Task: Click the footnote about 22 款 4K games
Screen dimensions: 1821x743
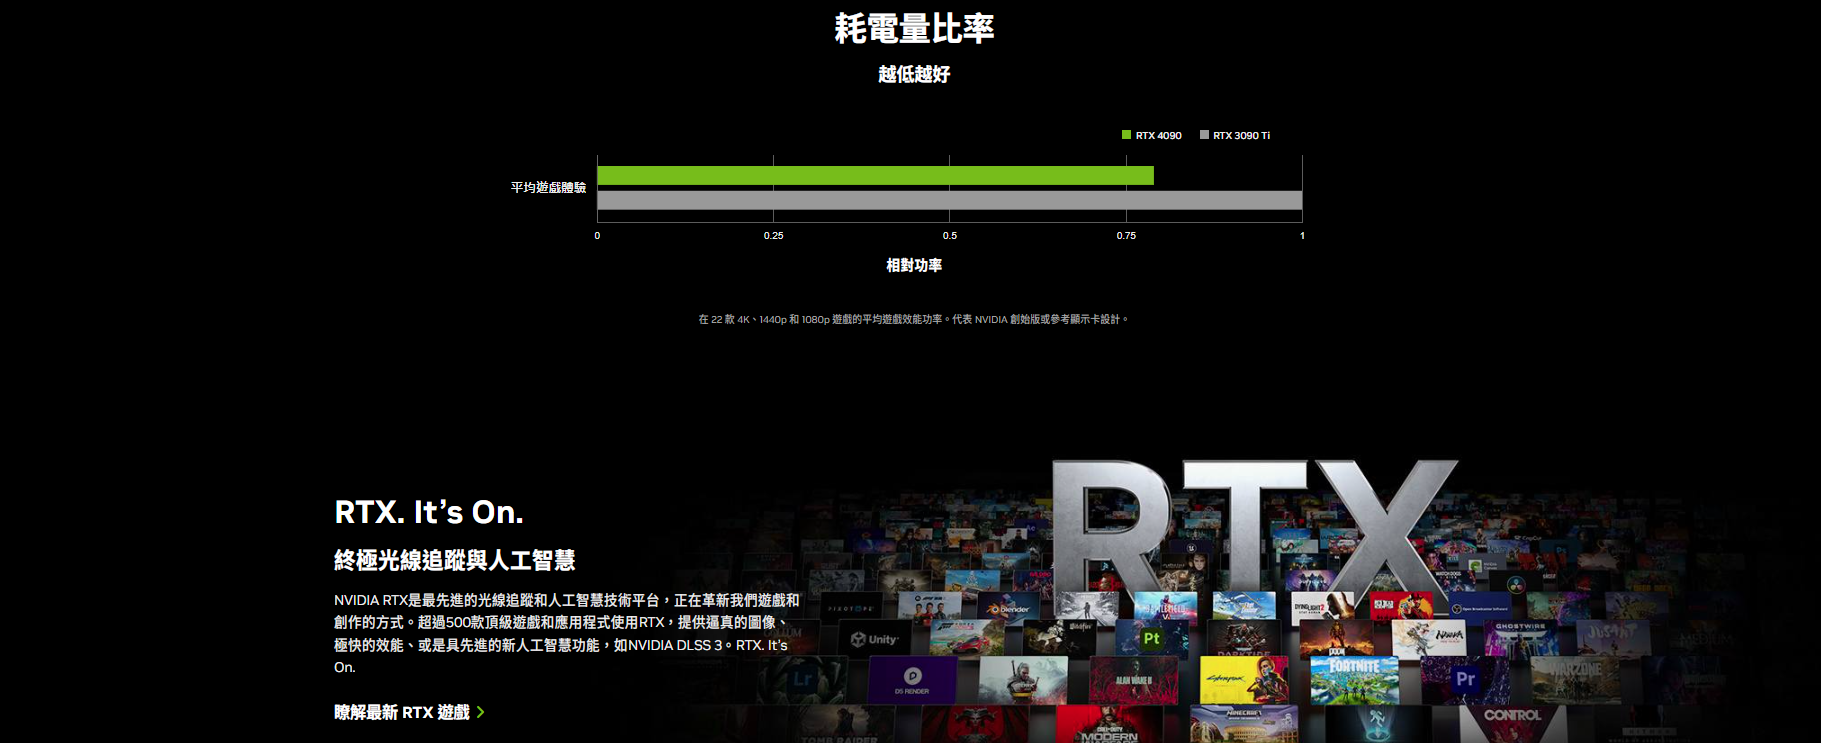Action: click(913, 320)
